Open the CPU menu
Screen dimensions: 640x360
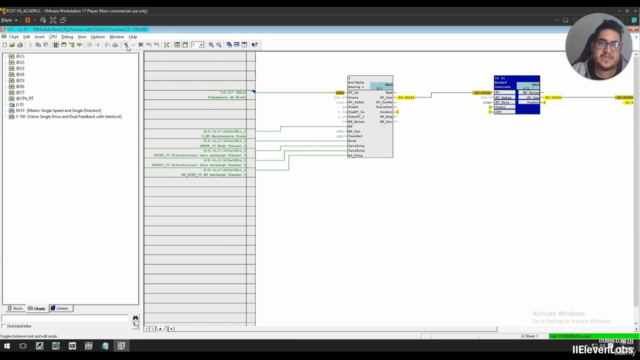pos(53,37)
